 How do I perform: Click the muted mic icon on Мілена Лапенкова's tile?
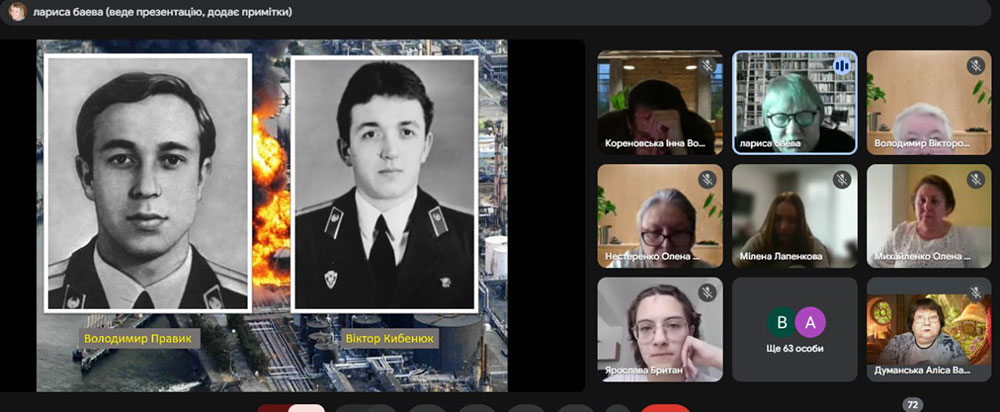[x=841, y=180]
